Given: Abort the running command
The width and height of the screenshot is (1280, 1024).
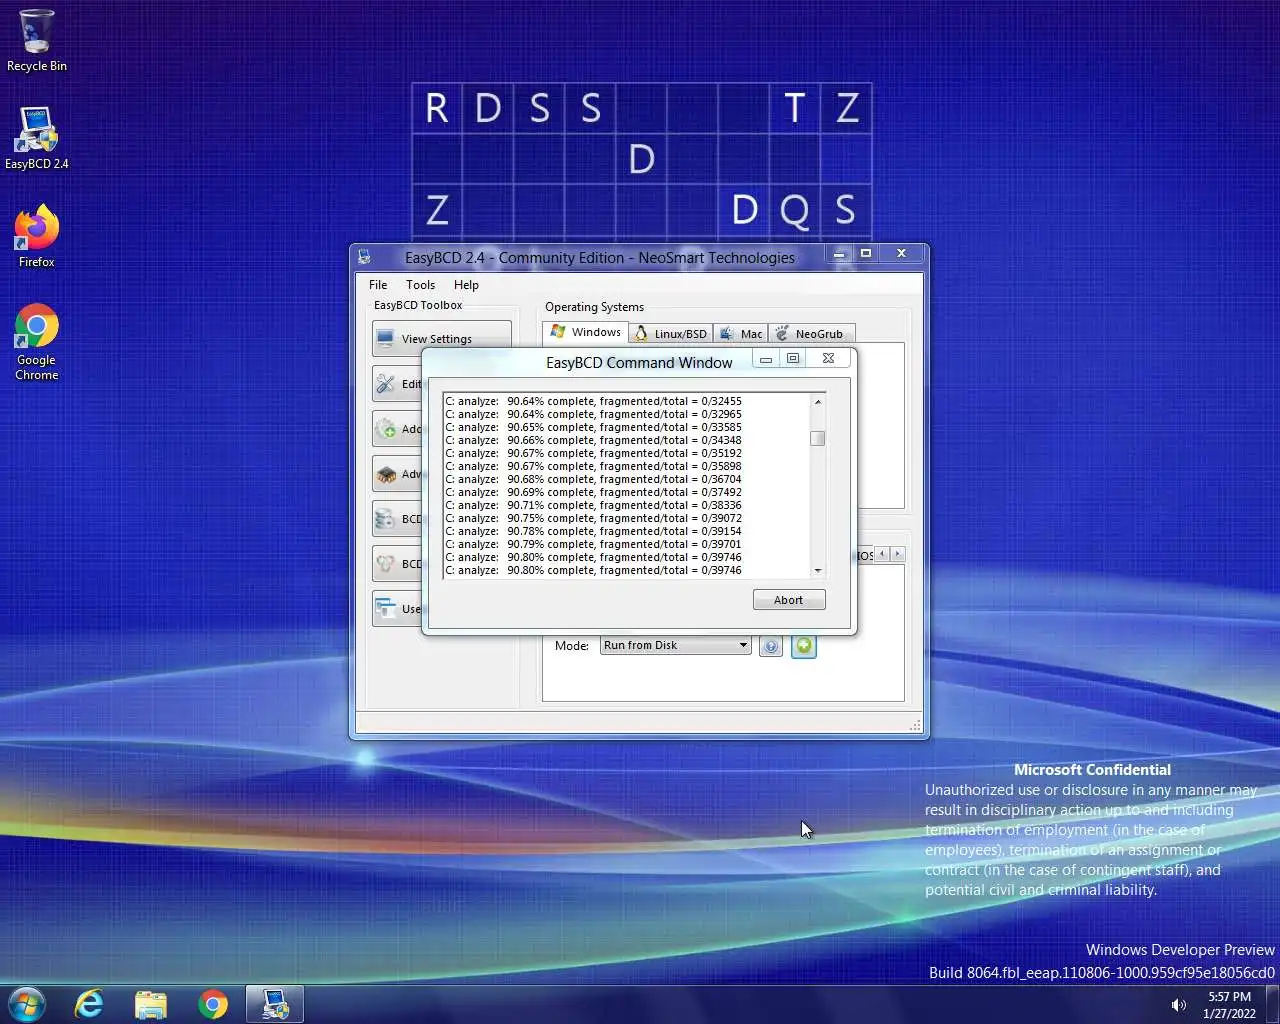Looking at the screenshot, I should (788, 600).
